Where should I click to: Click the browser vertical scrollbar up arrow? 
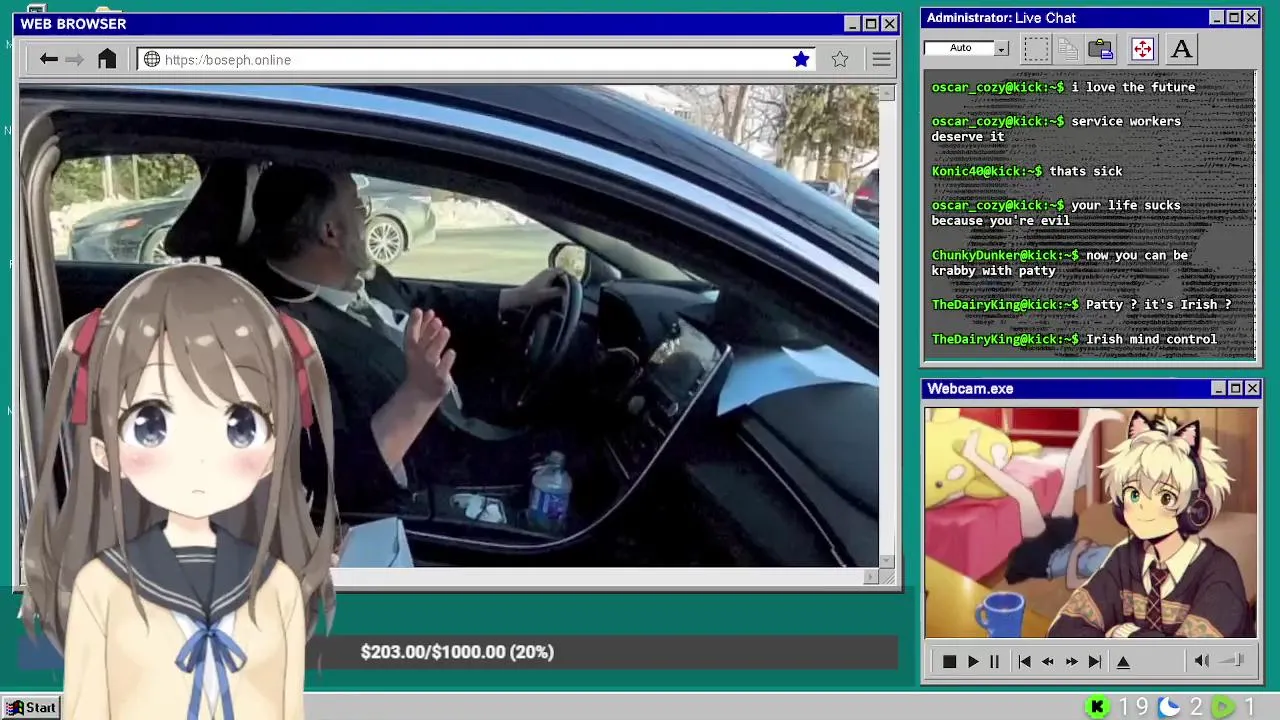(887, 93)
